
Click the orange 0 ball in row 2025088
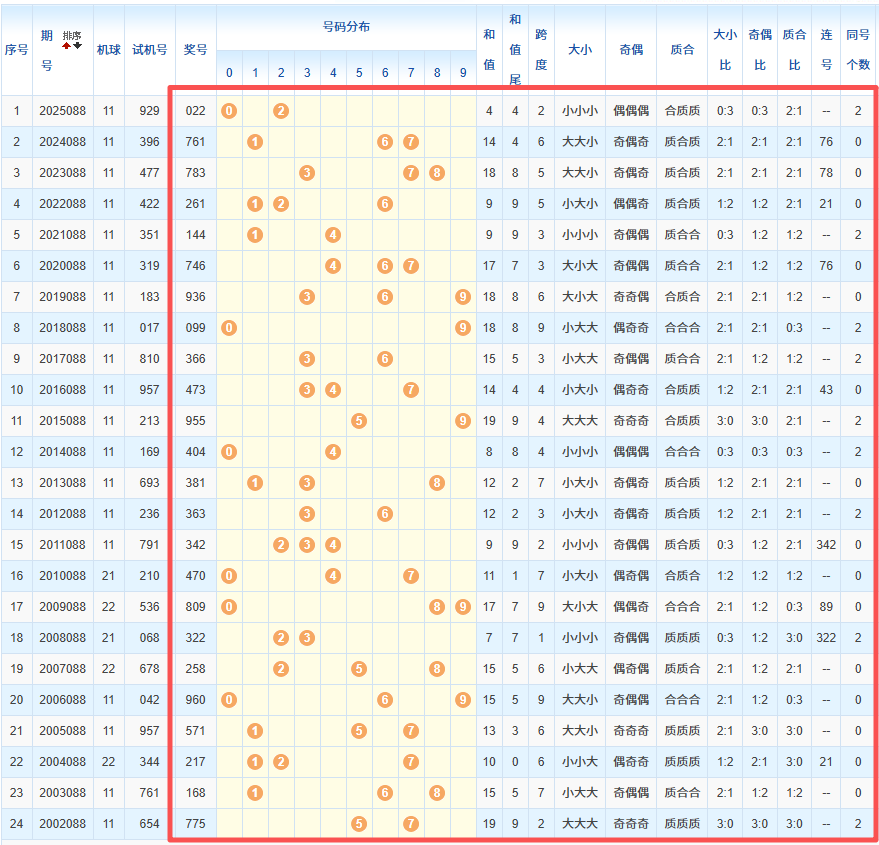click(229, 110)
